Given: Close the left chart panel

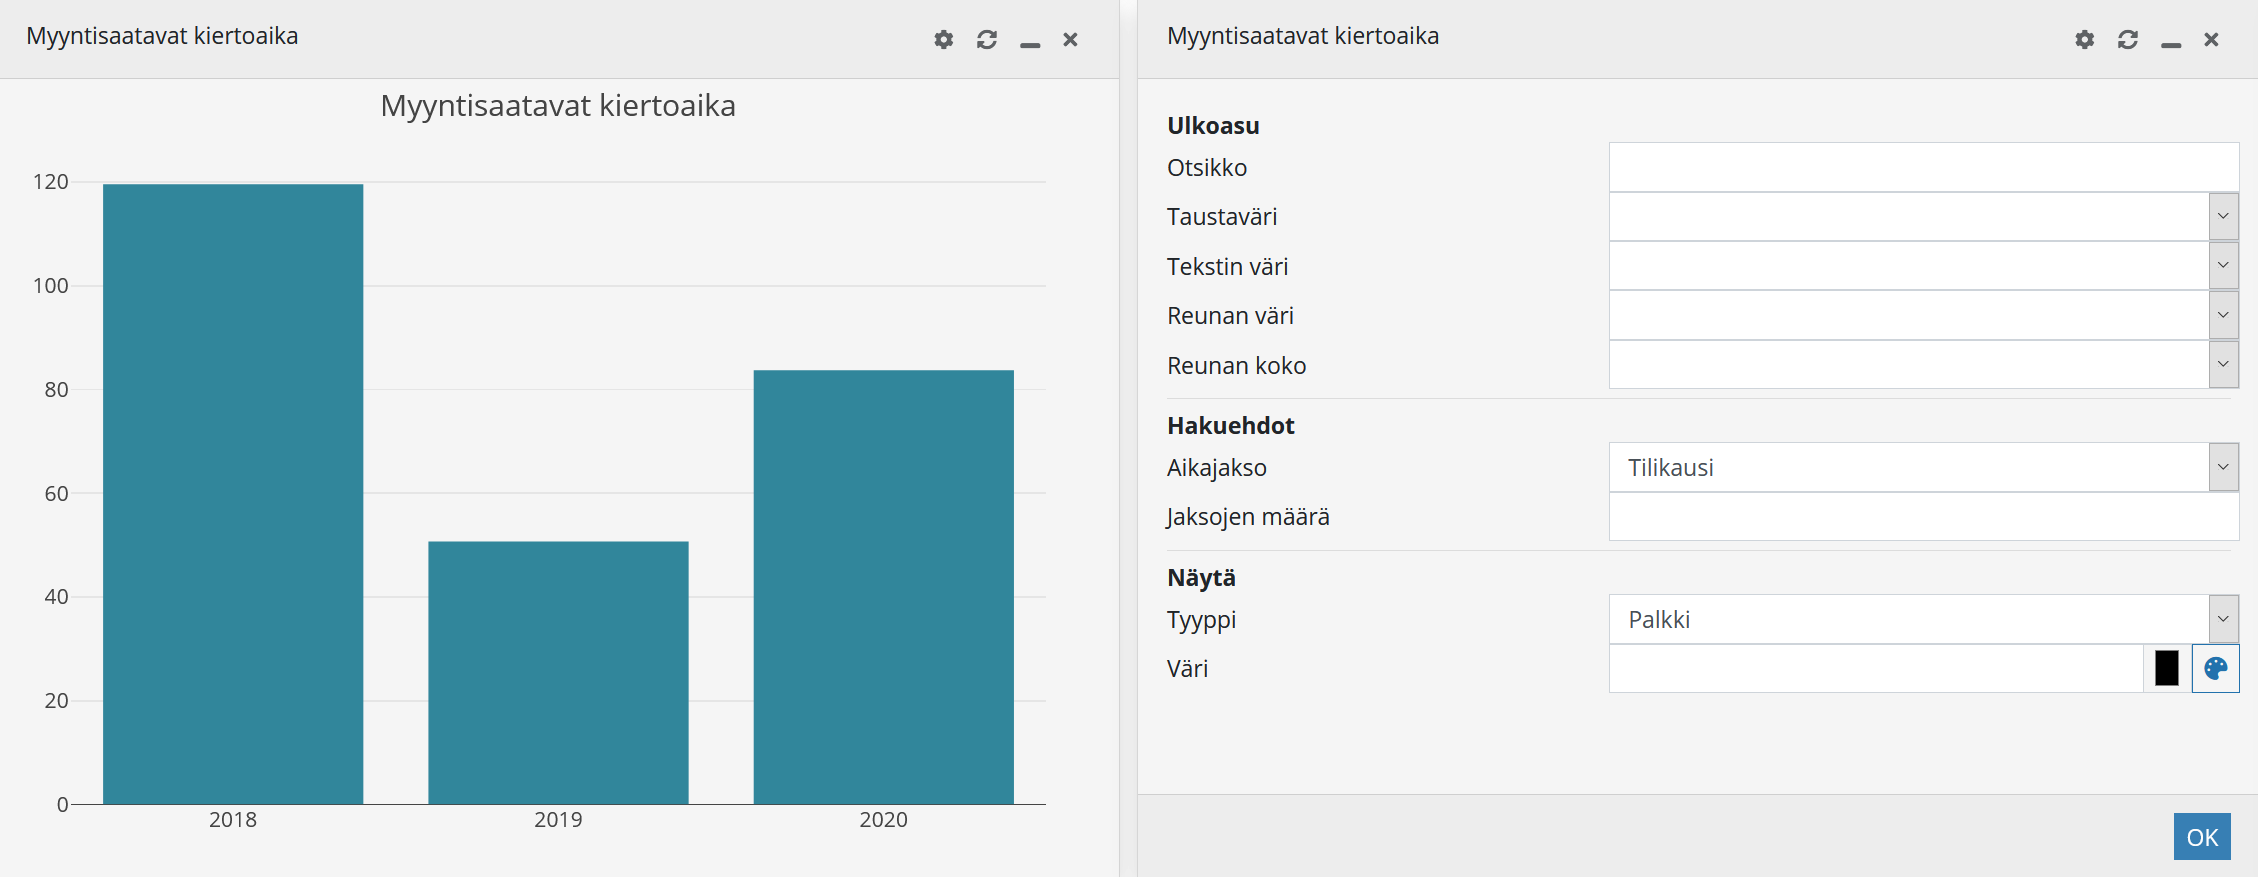Looking at the screenshot, I should click(x=1070, y=40).
